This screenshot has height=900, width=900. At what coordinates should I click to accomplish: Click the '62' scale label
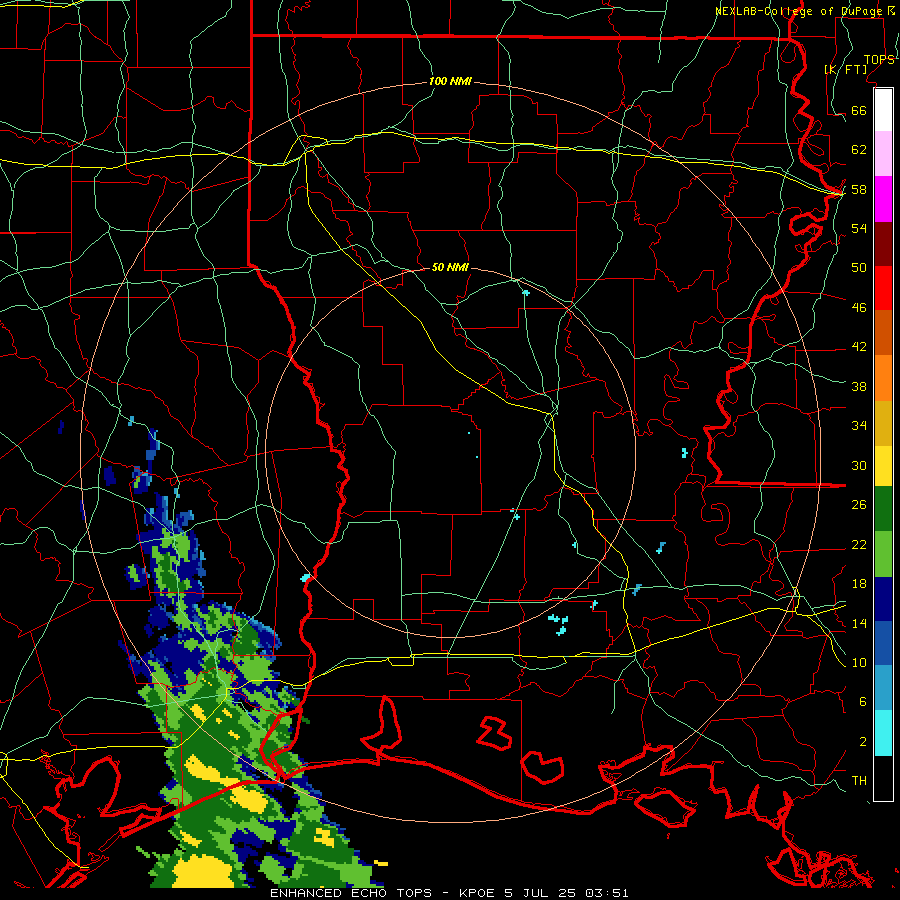(859, 149)
